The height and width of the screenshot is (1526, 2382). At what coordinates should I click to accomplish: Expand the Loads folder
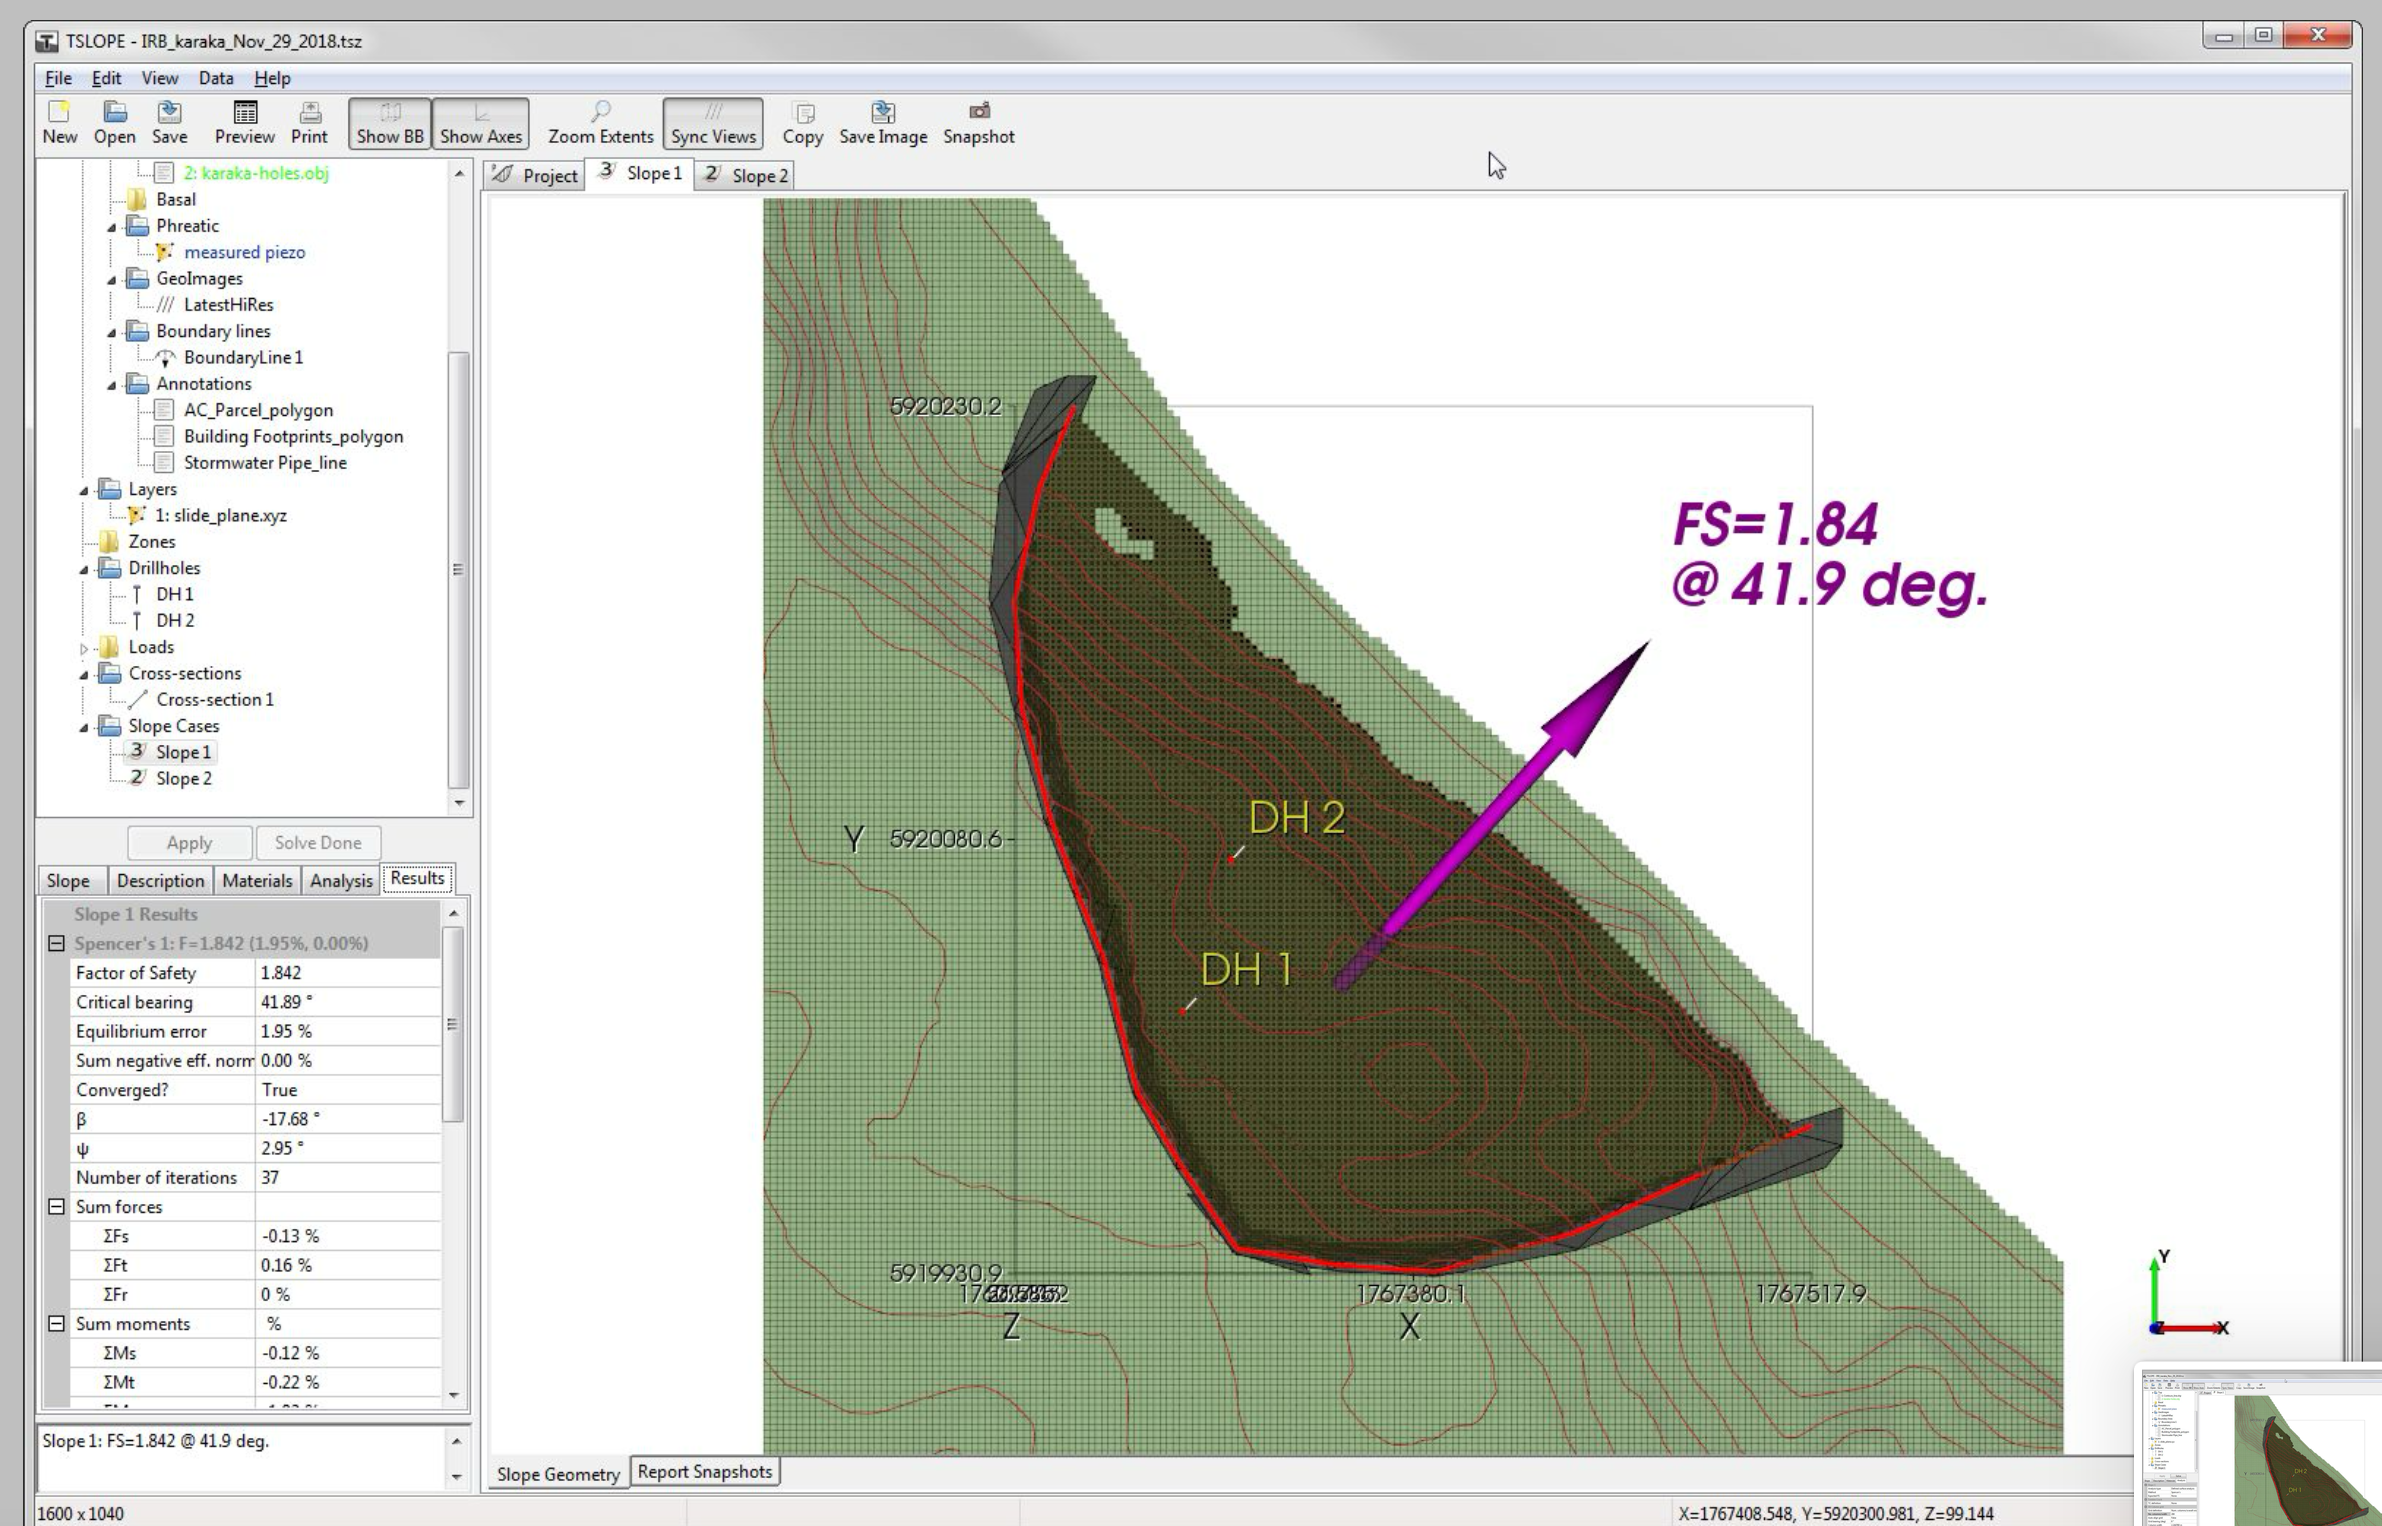point(85,647)
